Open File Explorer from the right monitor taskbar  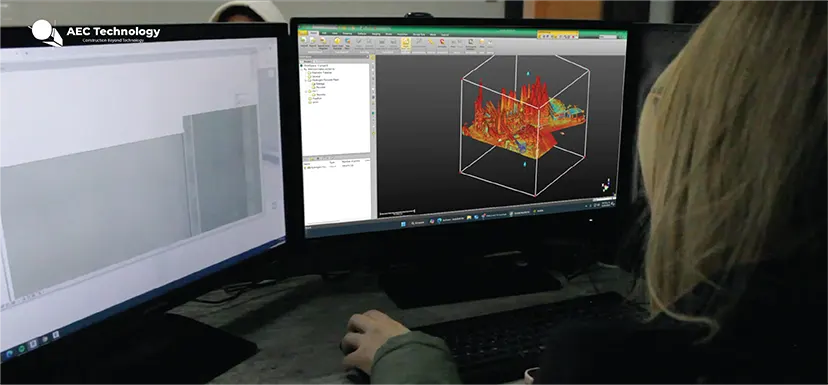[469, 217]
